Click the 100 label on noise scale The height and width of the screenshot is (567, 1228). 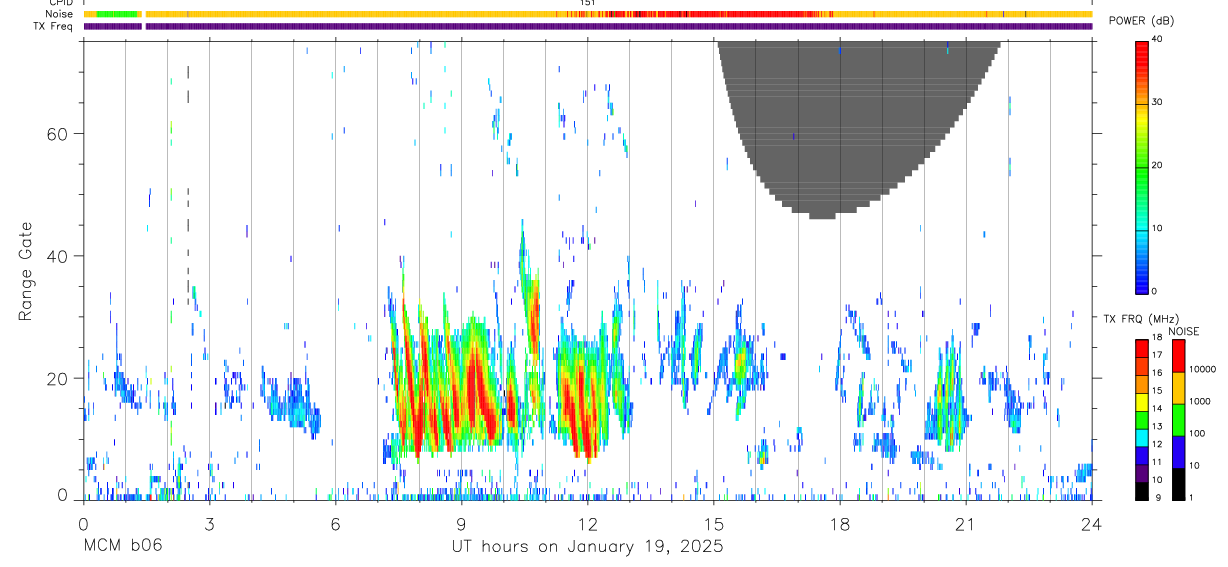1198,433
